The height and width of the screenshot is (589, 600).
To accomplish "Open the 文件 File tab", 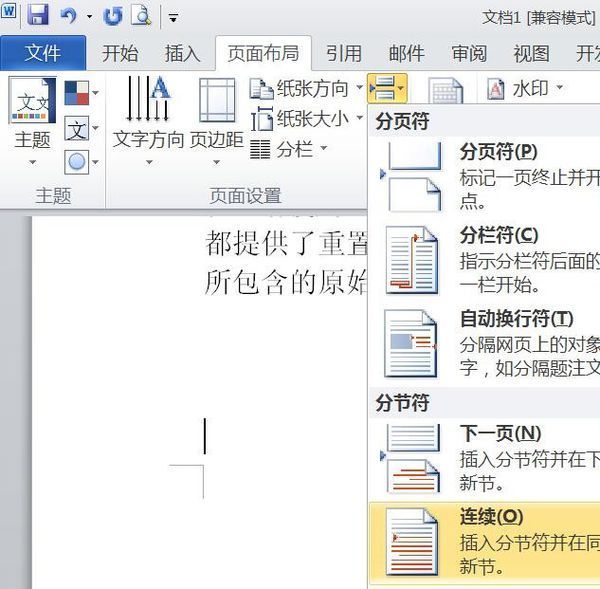I will click(x=42, y=53).
